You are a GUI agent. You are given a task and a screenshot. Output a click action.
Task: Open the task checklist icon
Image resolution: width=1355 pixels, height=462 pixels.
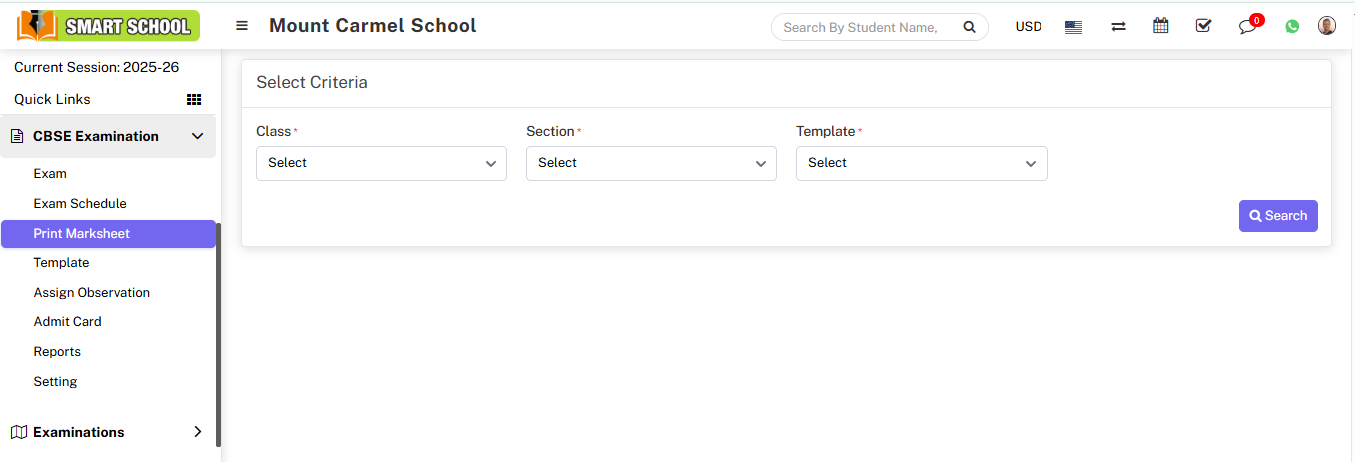1203,26
